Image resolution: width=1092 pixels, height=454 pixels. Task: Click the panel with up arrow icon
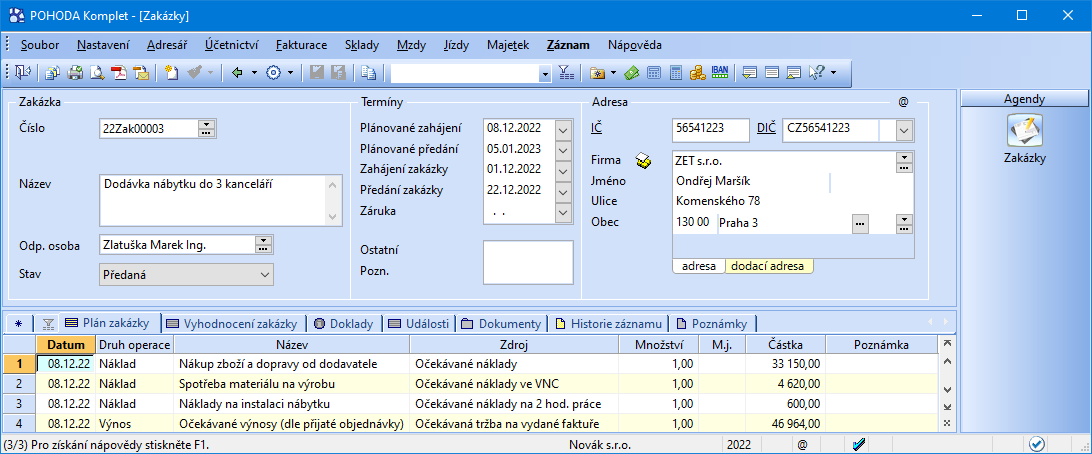point(793,72)
